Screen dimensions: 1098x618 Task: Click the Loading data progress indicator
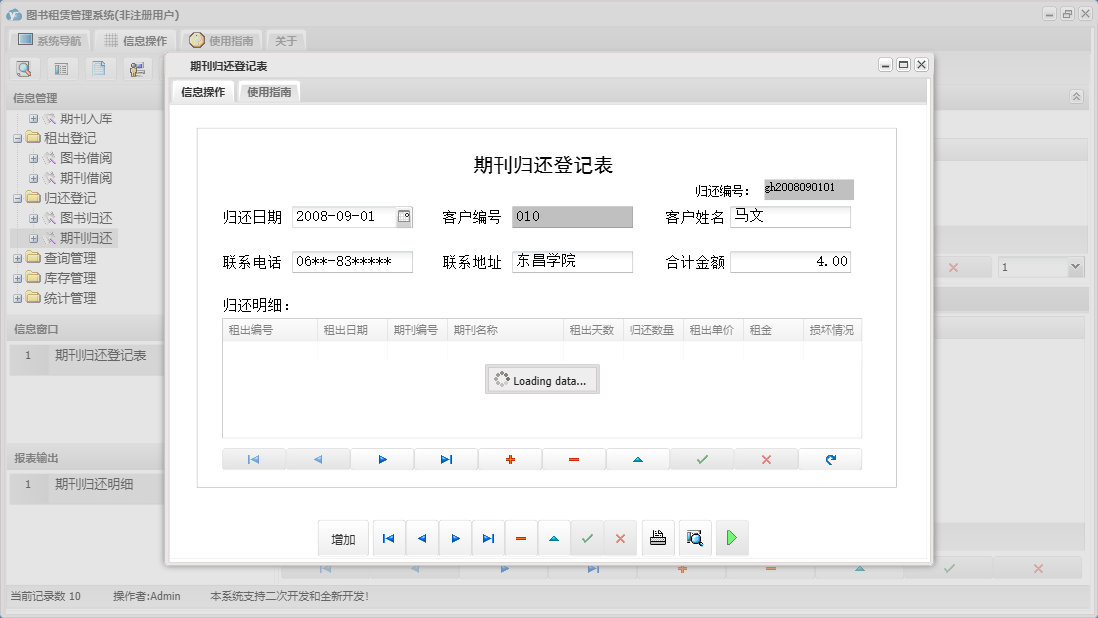(542, 379)
